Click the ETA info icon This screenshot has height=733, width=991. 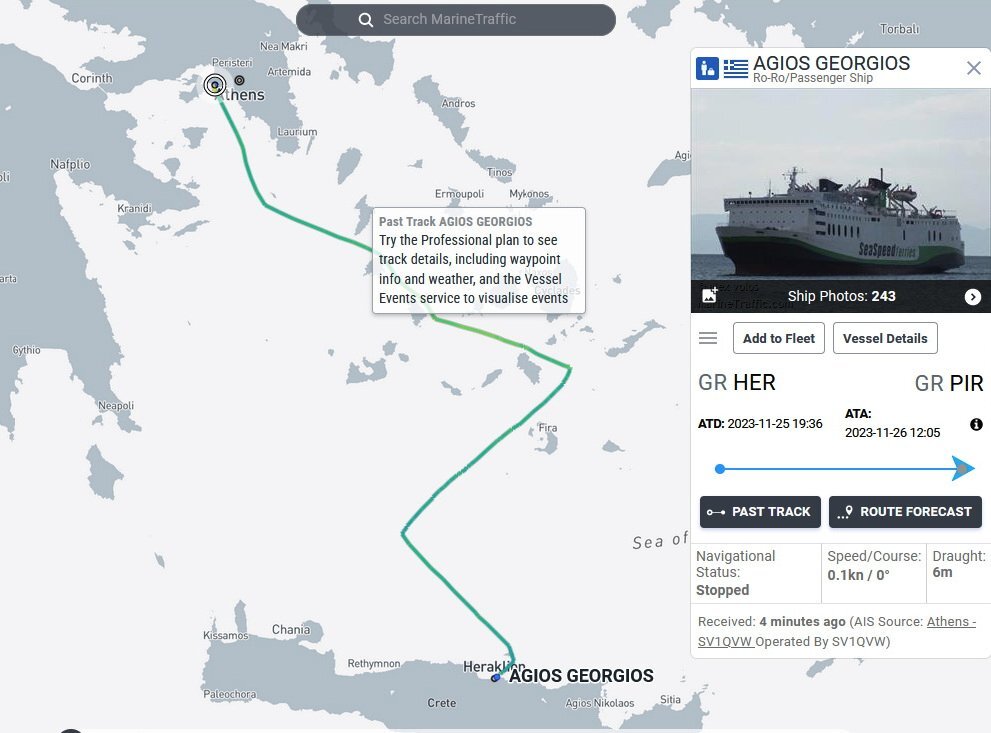click(x=976, y=425)
